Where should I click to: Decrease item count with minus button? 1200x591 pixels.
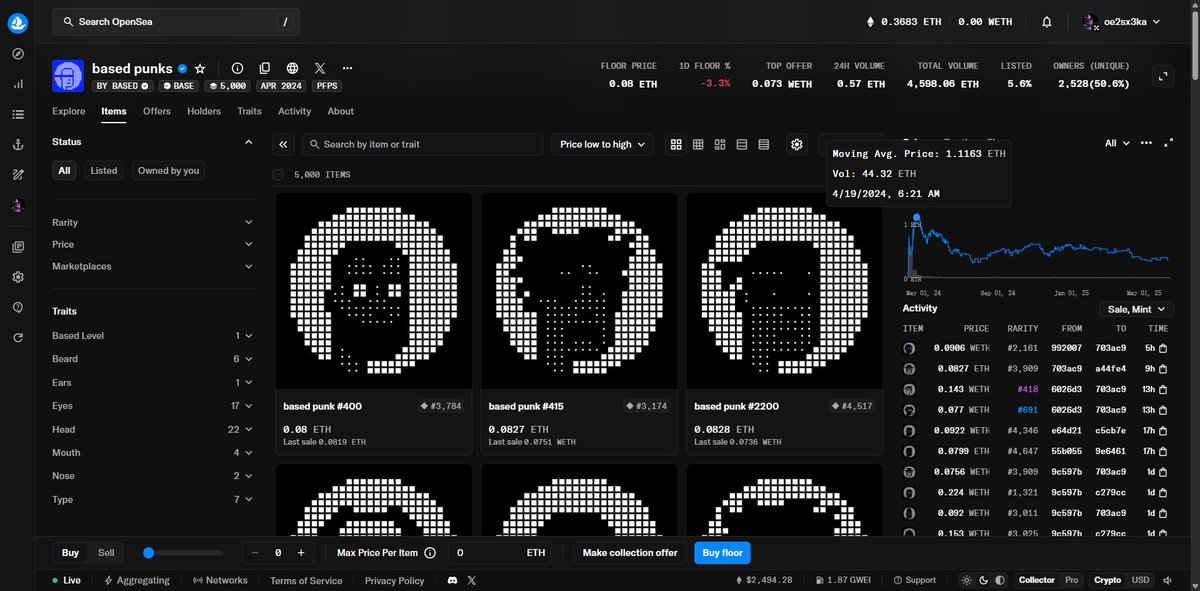(255, 553)
